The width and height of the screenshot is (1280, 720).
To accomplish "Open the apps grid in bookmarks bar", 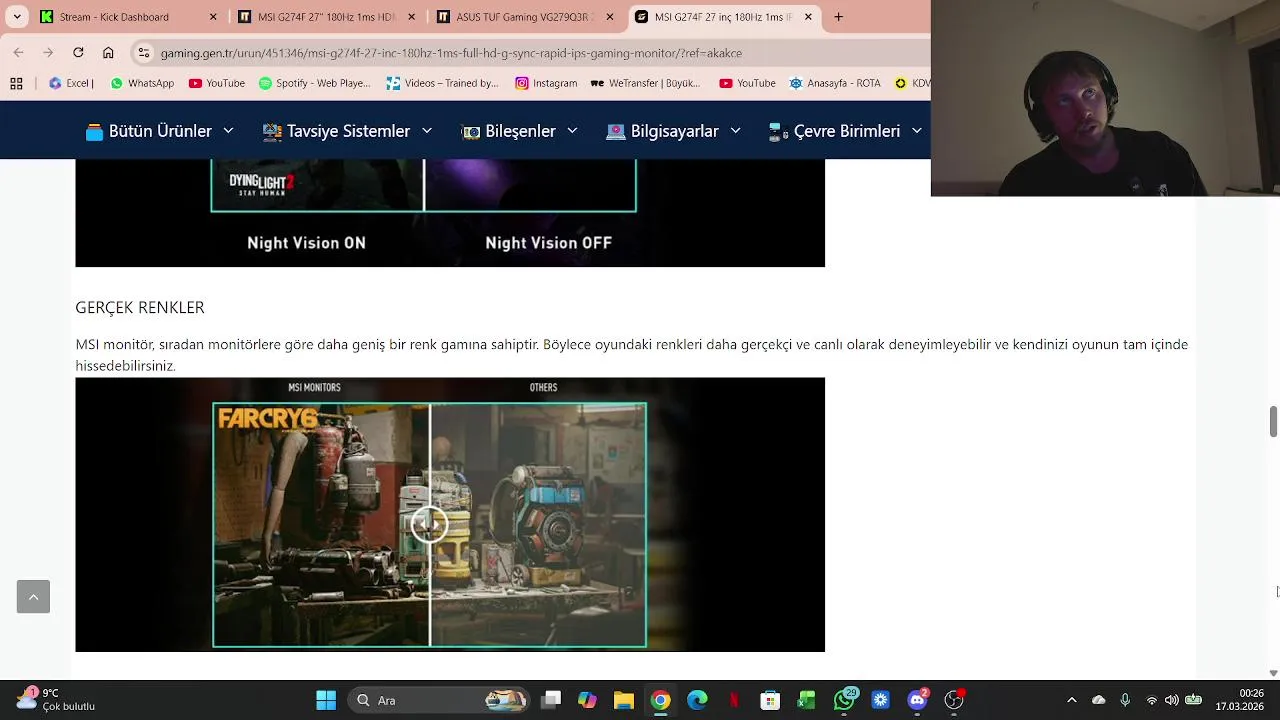I will tap(16, 84).
